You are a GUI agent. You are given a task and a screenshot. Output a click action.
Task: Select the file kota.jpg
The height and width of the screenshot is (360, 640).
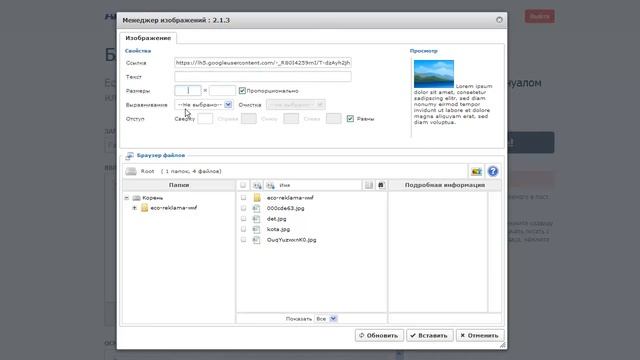(278, 229)
